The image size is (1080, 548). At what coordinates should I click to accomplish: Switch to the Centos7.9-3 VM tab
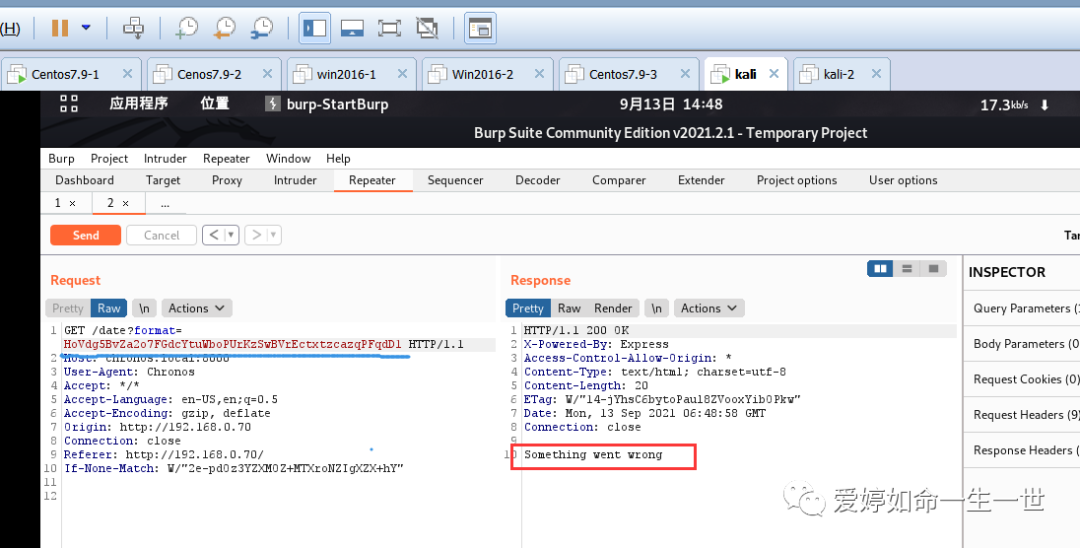[623, 74]
